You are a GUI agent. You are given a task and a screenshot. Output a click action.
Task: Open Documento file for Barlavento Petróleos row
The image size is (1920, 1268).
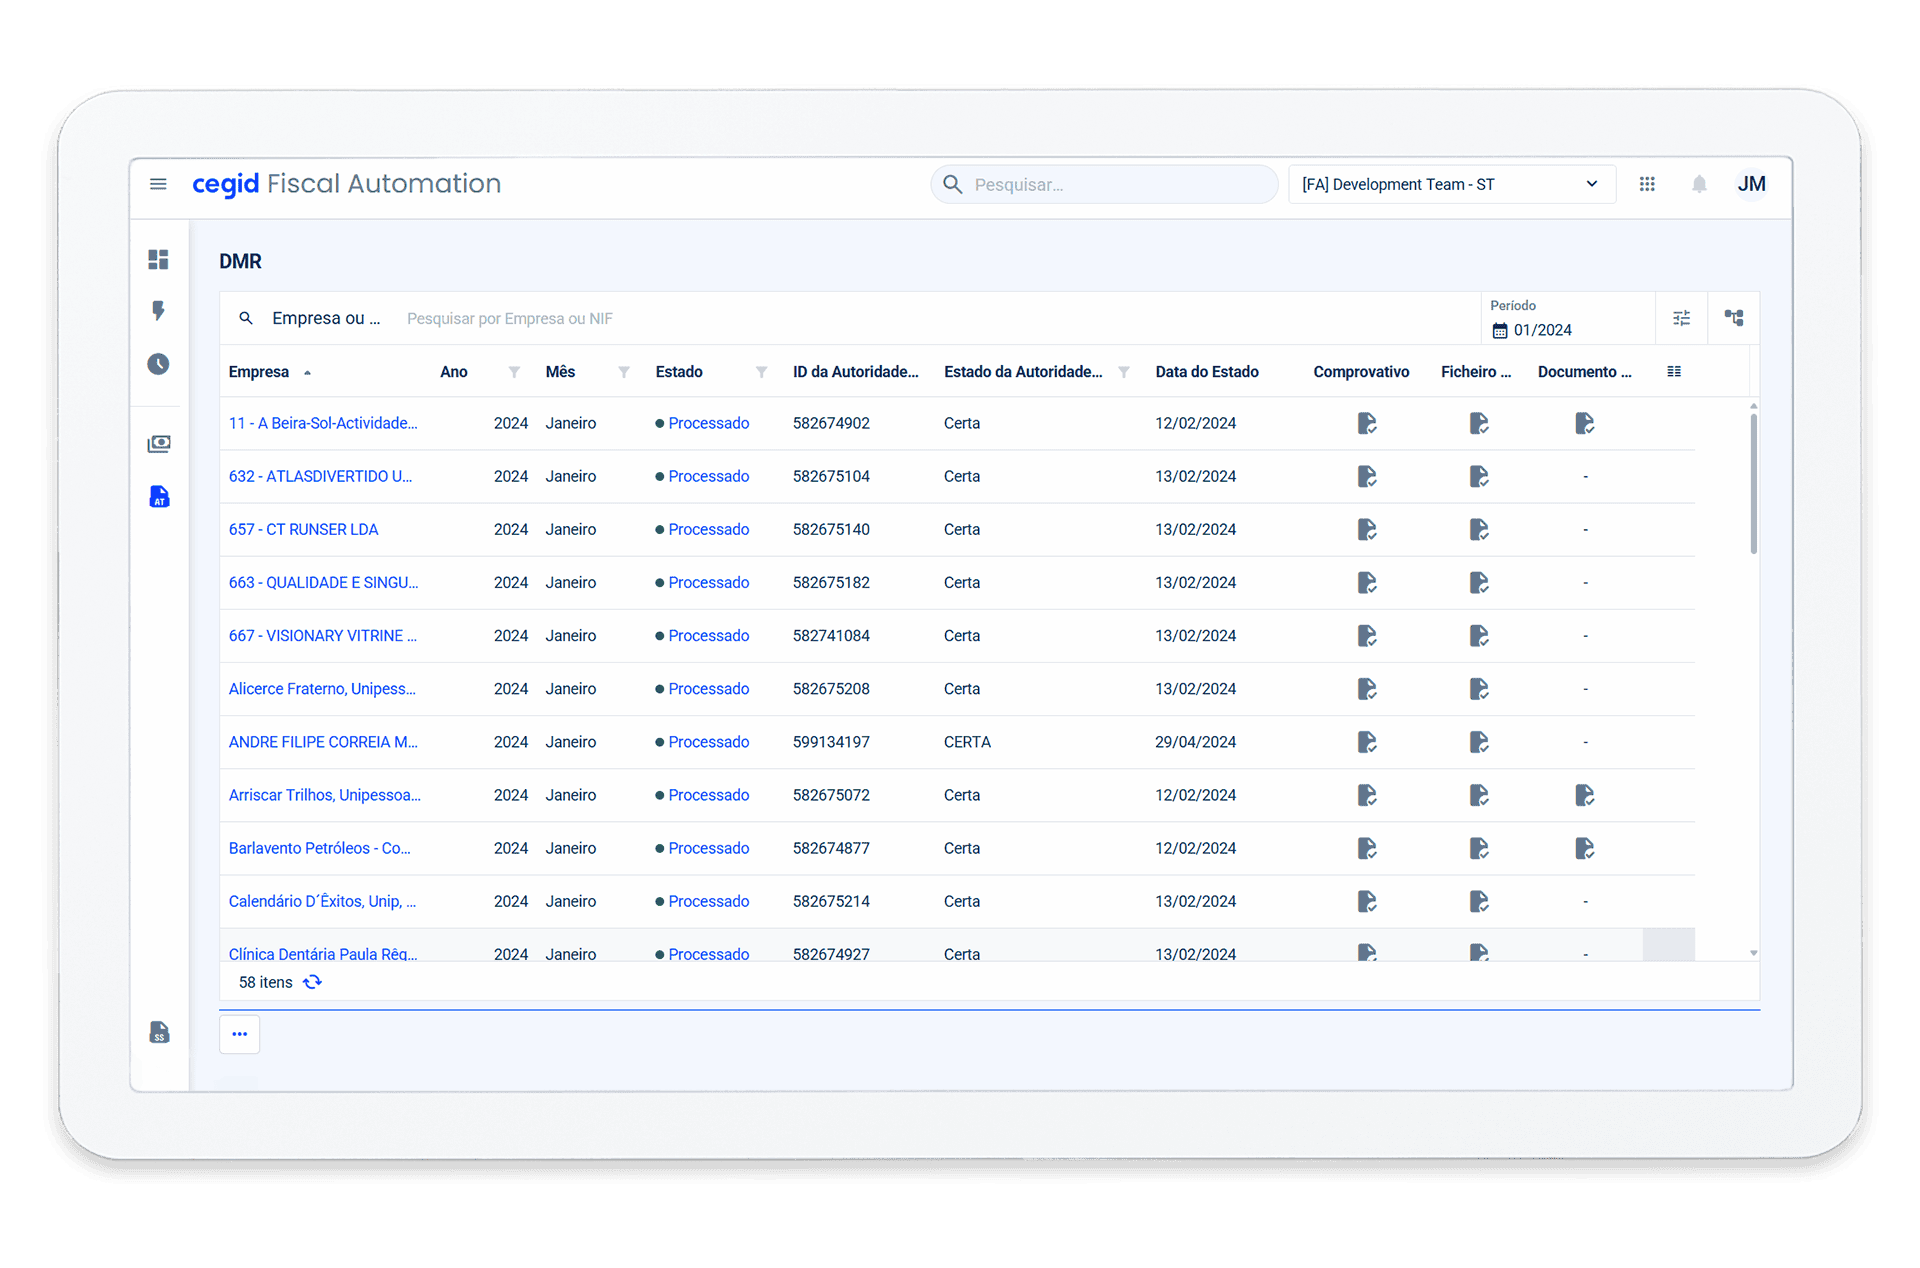pos(1584,848)
